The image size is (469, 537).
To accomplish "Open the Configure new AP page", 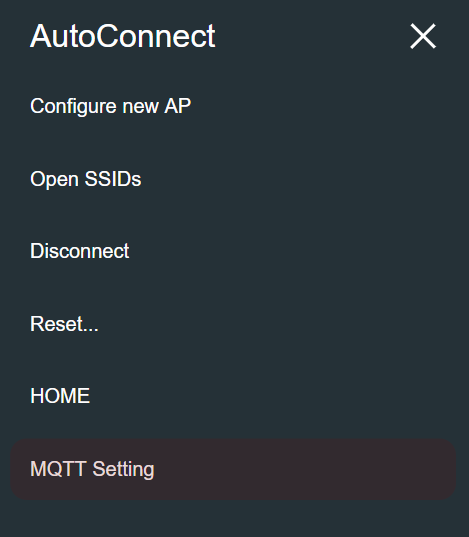I will click(x=110, y=106).
